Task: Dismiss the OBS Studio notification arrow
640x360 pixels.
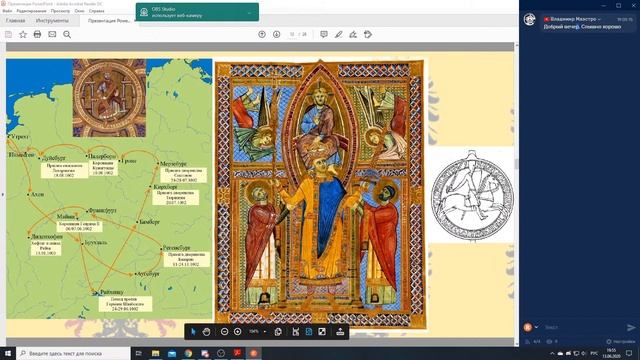Action: [x=249, y=12]
